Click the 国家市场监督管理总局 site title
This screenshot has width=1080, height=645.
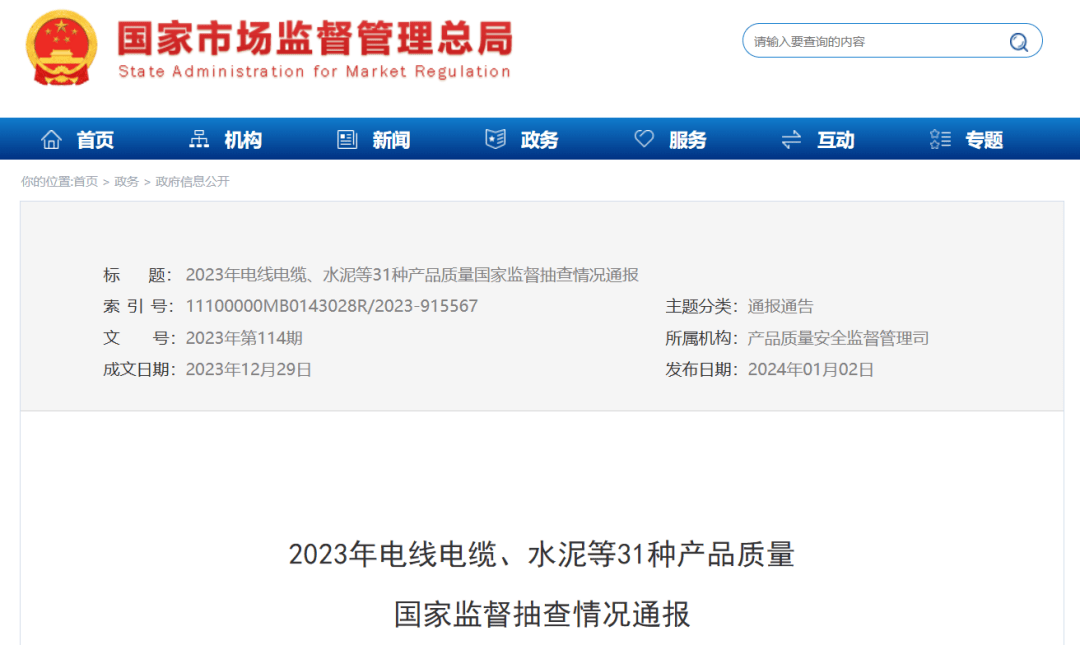(315, 38)
